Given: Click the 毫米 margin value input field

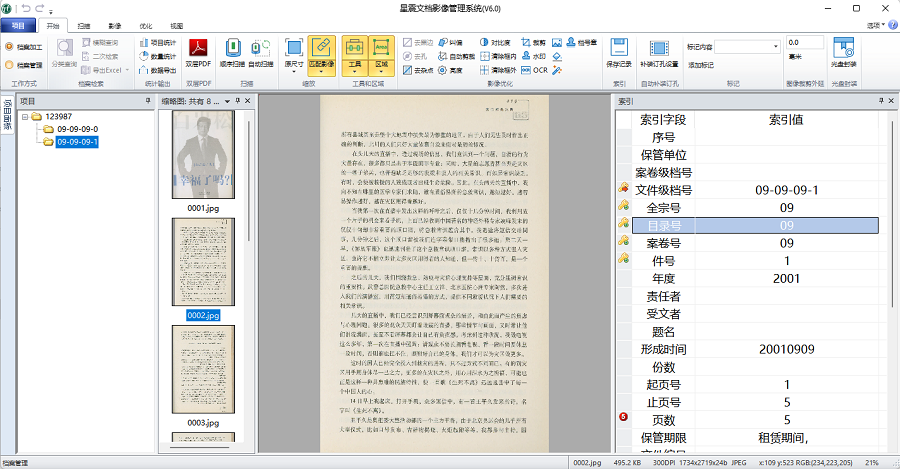Looking at the screenshot, I should [805, 42].
